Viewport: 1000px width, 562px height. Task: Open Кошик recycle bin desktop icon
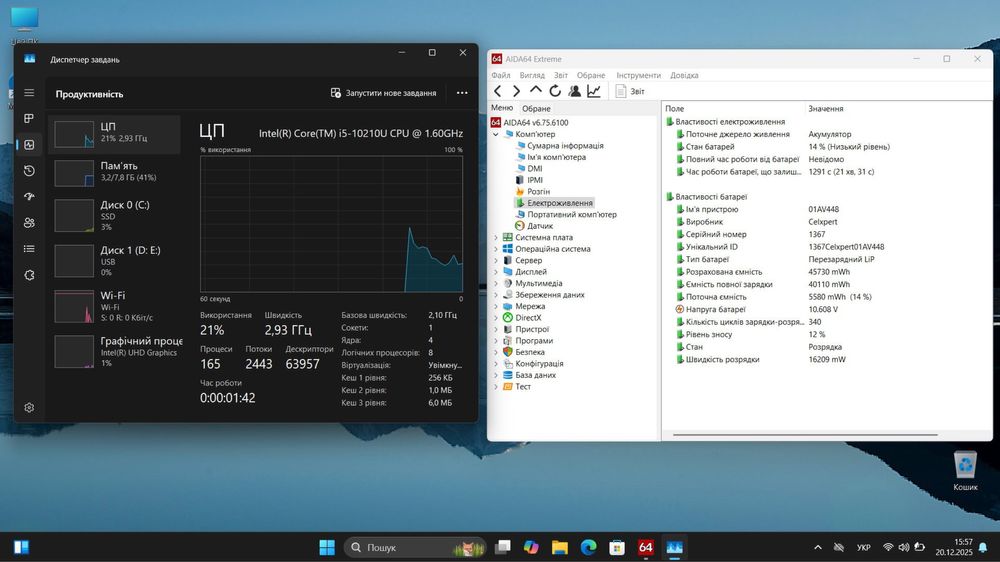pyautogui.click(x=965, y=471)
